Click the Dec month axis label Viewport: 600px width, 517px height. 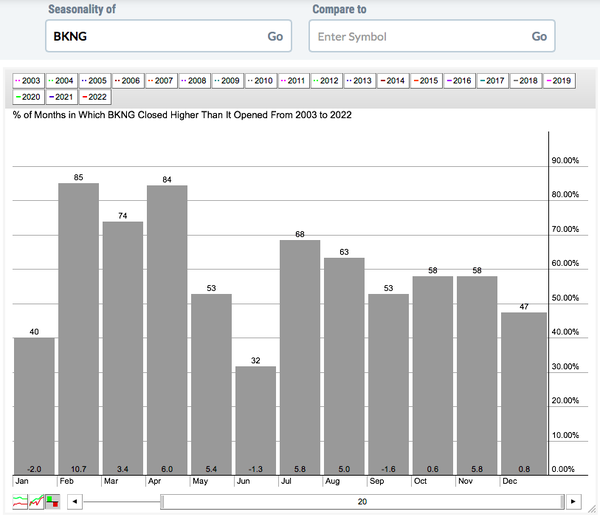[x=509, y=481]
